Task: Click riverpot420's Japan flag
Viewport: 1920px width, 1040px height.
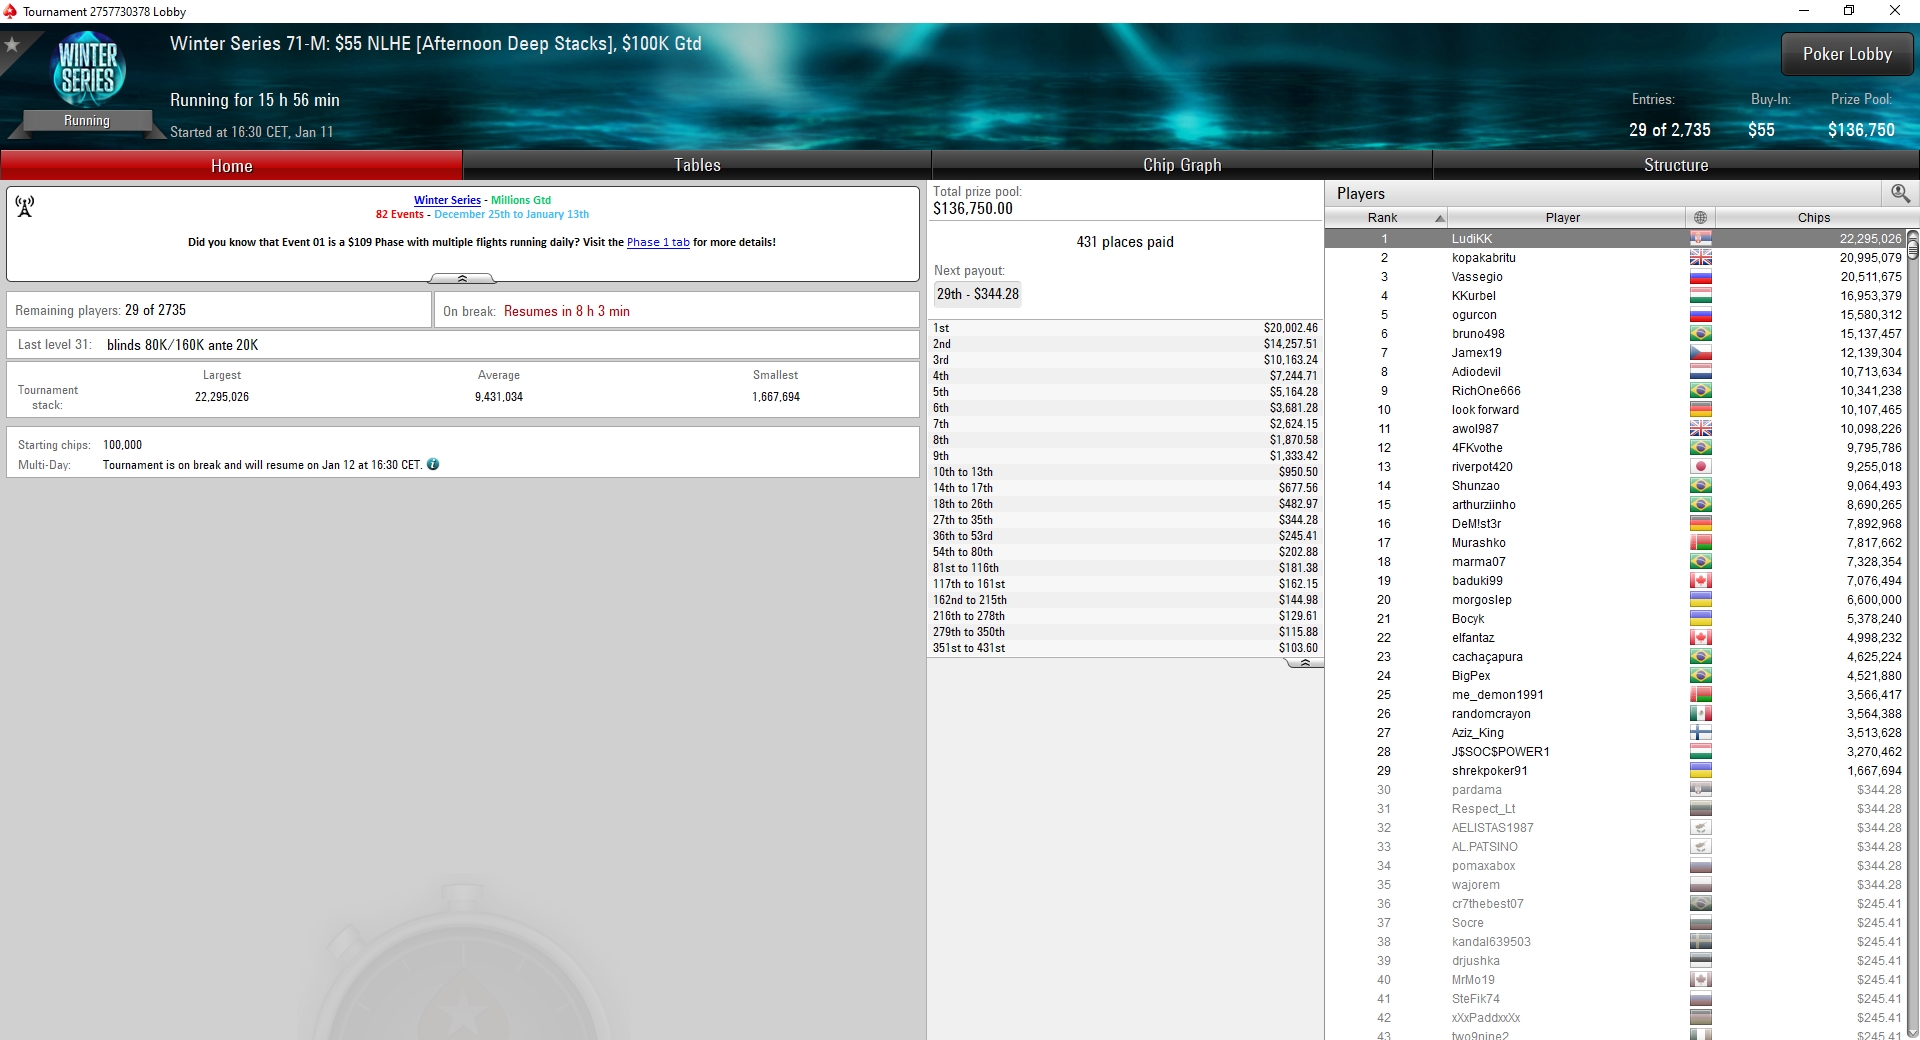Action: coord(1700,467)
